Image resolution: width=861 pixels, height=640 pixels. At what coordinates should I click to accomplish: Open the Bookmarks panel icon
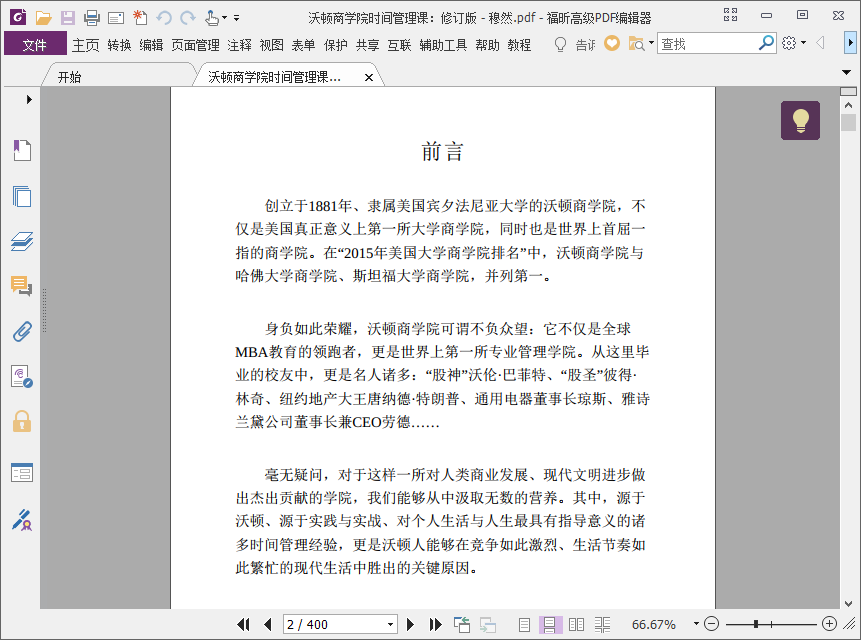click(22, 150)
